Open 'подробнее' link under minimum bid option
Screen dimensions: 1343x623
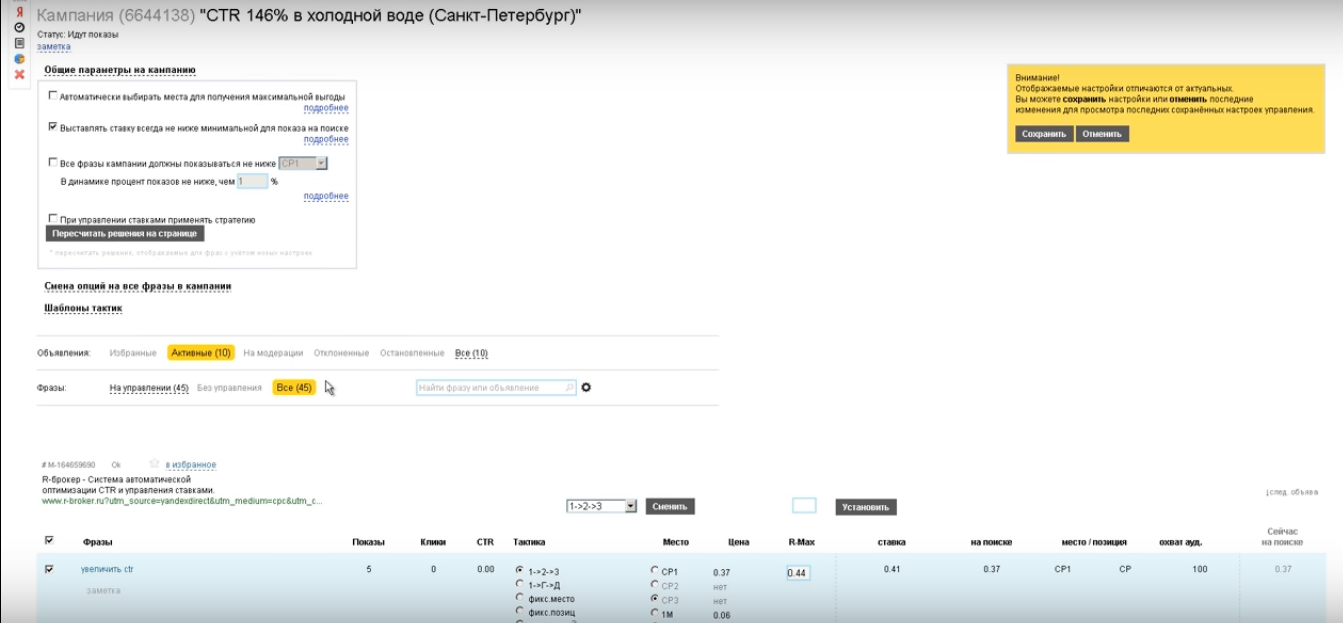click(326, 140)
